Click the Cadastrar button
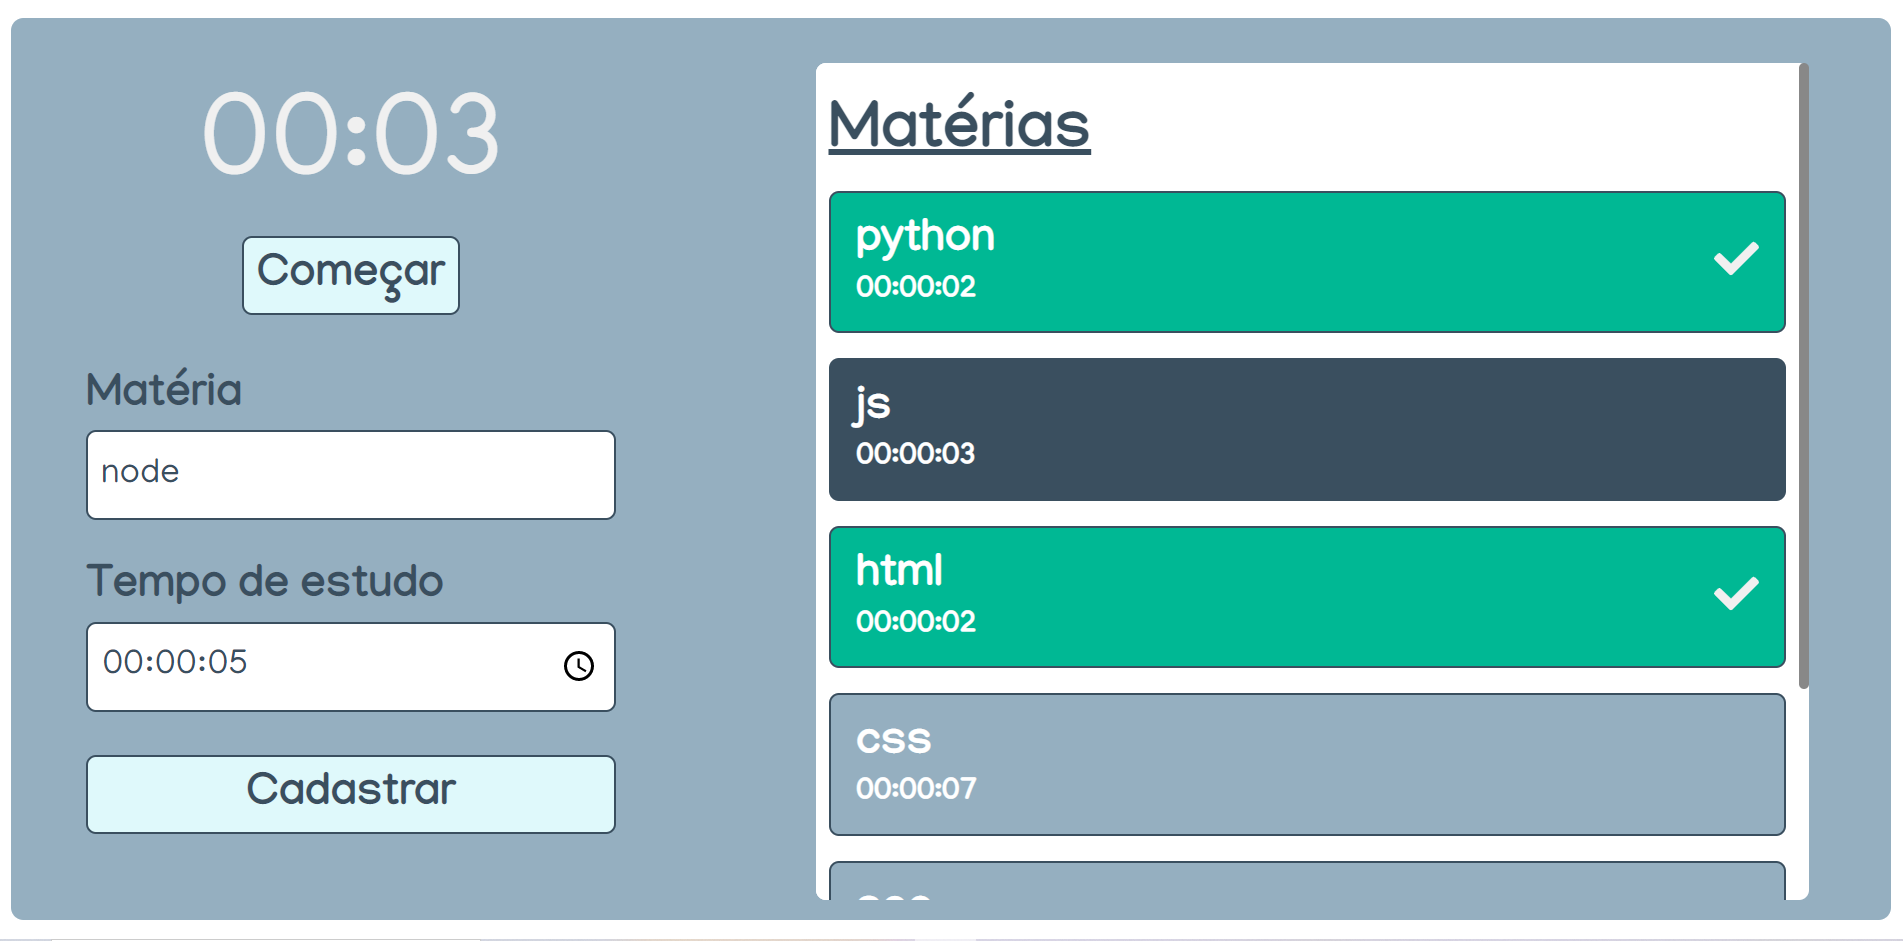The width and height of the screenshot is (1903, 941). click(351, 794)
